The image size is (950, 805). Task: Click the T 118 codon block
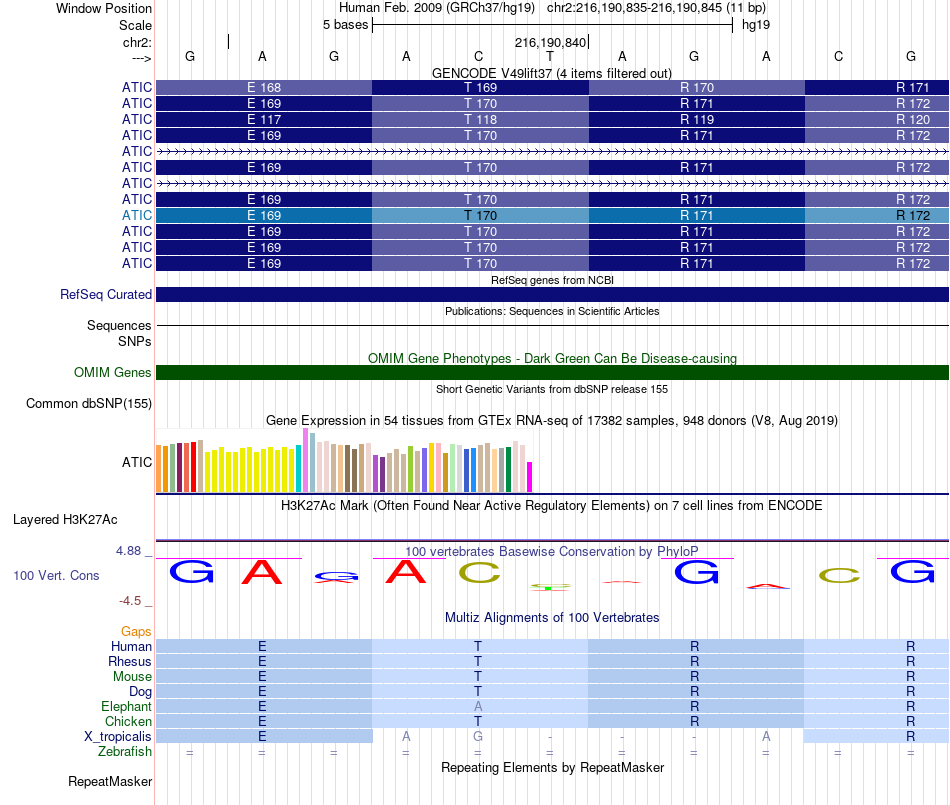pyautogui.click(x=480, y=119)
